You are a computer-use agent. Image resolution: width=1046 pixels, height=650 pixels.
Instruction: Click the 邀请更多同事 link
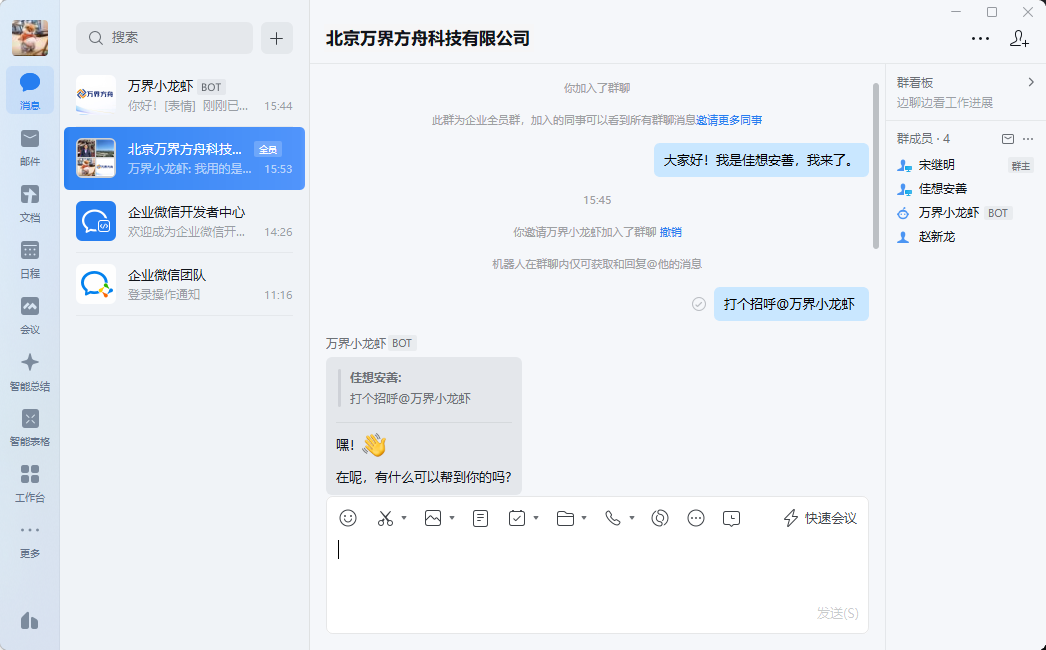coord(729,120)
